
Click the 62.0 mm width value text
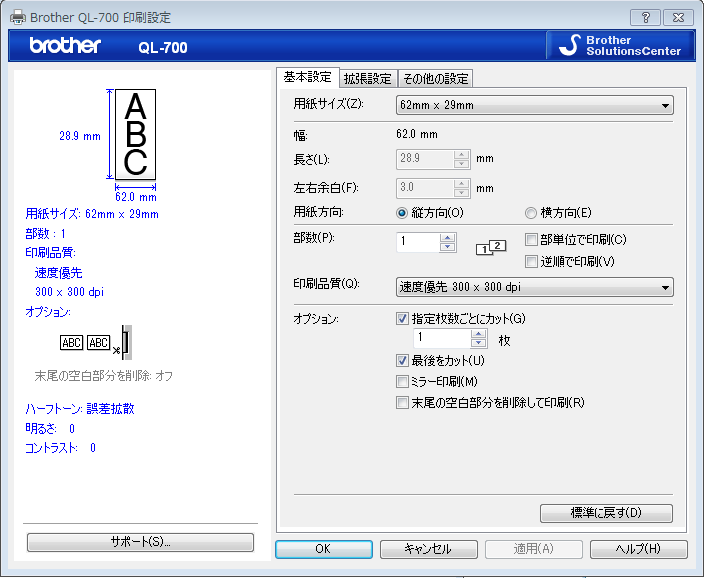[x=417, y=134]
